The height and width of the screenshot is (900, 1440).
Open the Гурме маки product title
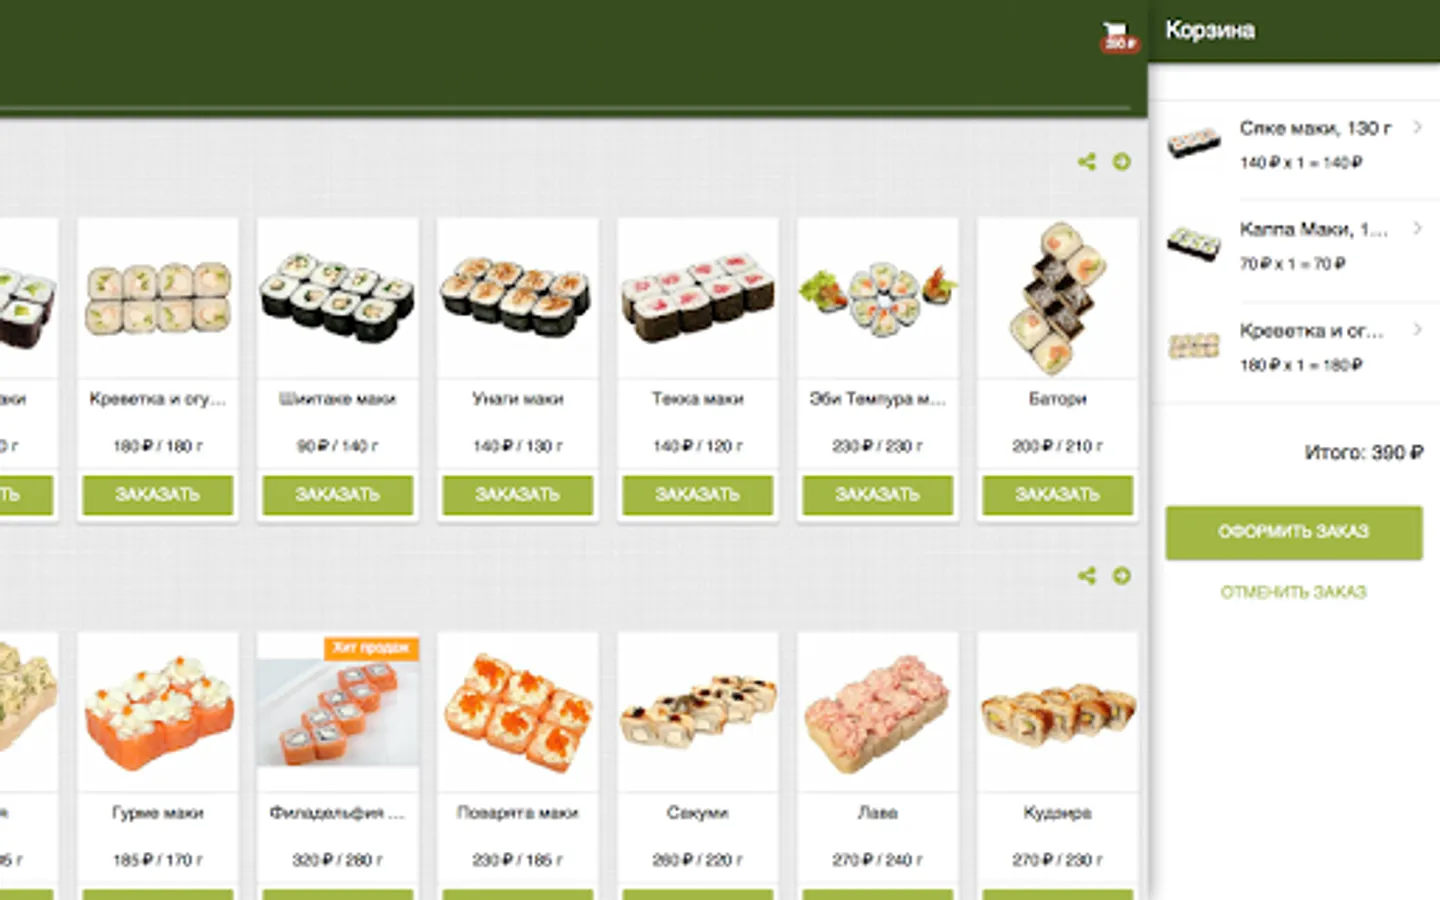click(158, 813)
